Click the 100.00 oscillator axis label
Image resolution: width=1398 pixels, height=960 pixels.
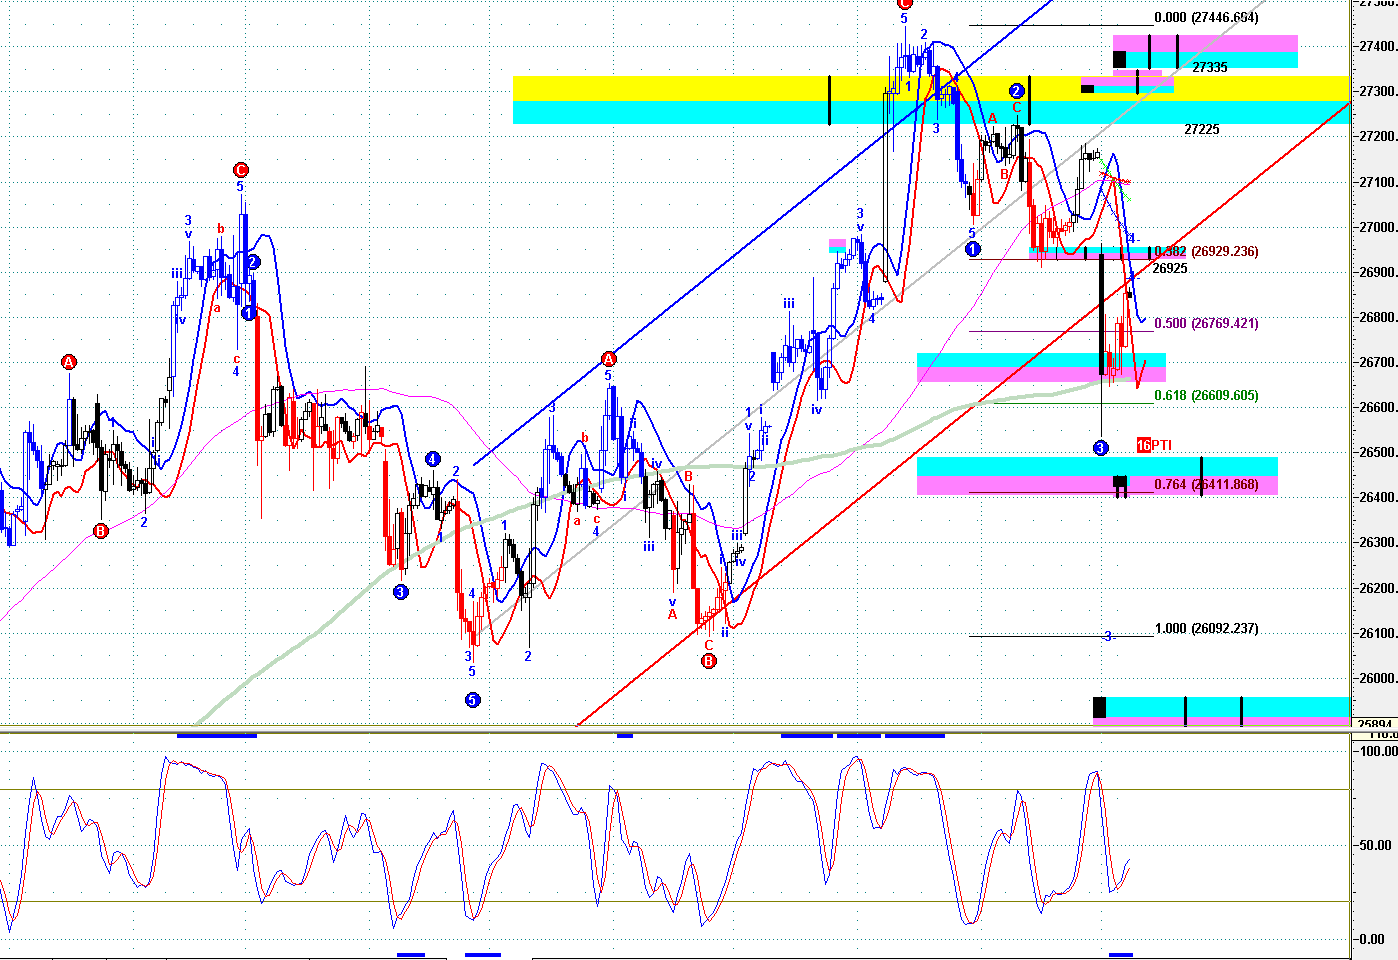point(1377,751)
